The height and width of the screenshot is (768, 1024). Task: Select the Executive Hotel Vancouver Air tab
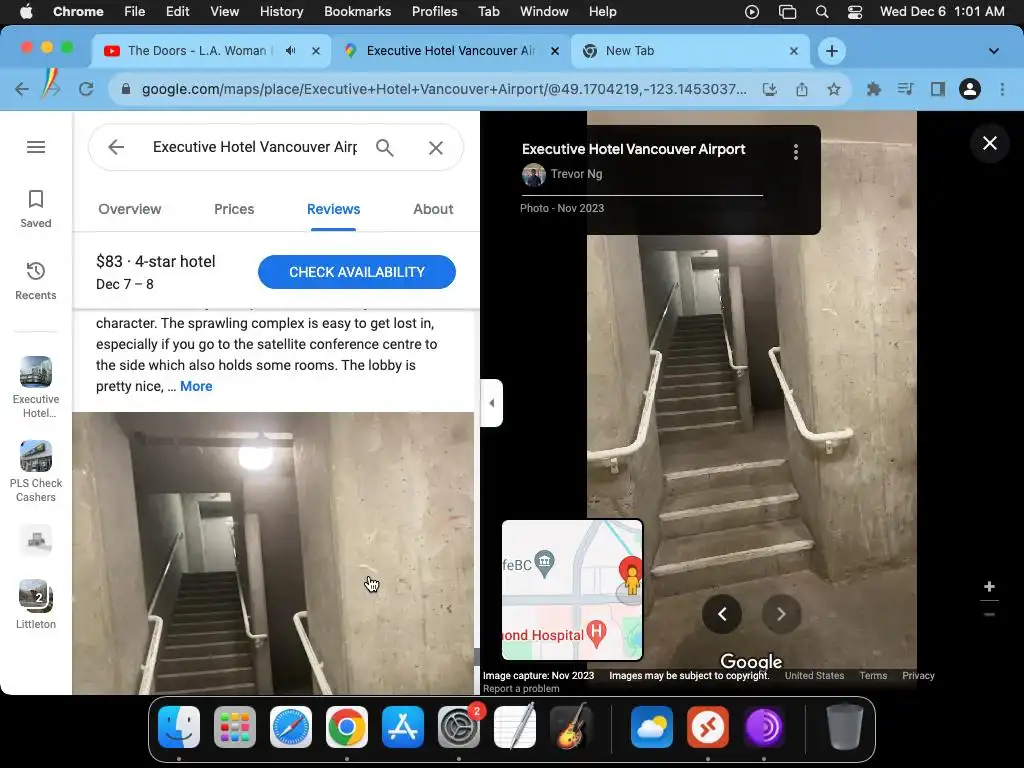tap(451, 51)
